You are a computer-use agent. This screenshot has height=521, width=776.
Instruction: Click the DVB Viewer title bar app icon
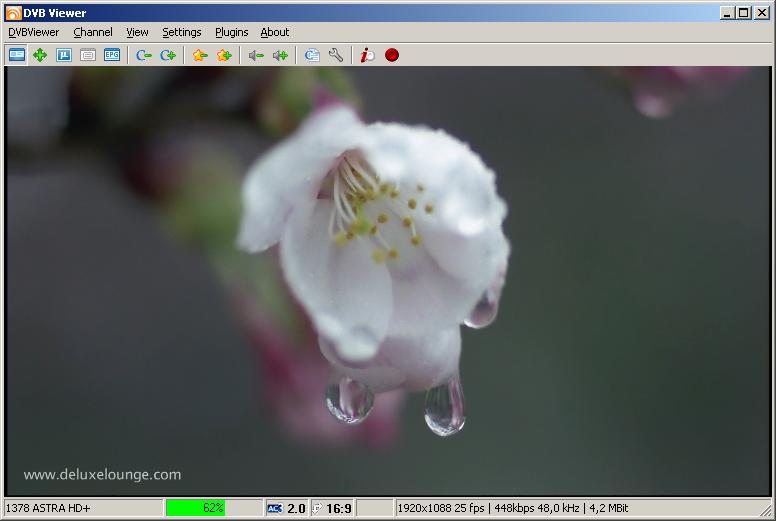[x=13, y=13]
